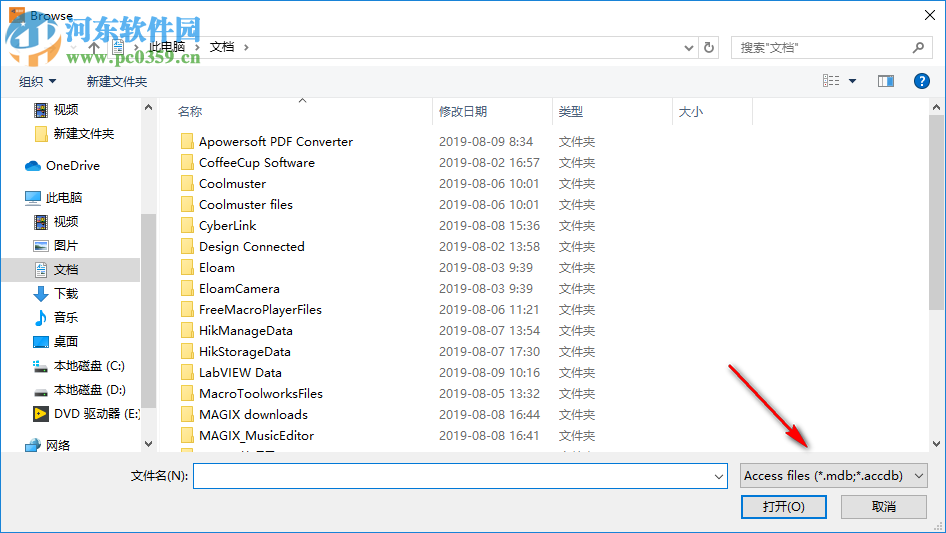This screenshot has width=946, height=533.
Task: Click folder icon of FreeMacroPlayerFiles
Action: coord(187,310)
